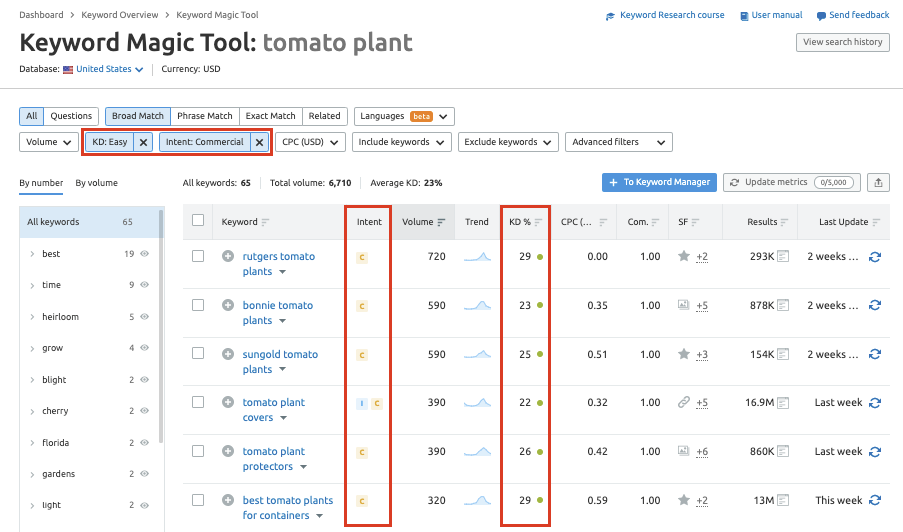Viewport: 903px width, 532px height.
Task: Check the bonnie tomato plants row
Action: coord(198,305)
